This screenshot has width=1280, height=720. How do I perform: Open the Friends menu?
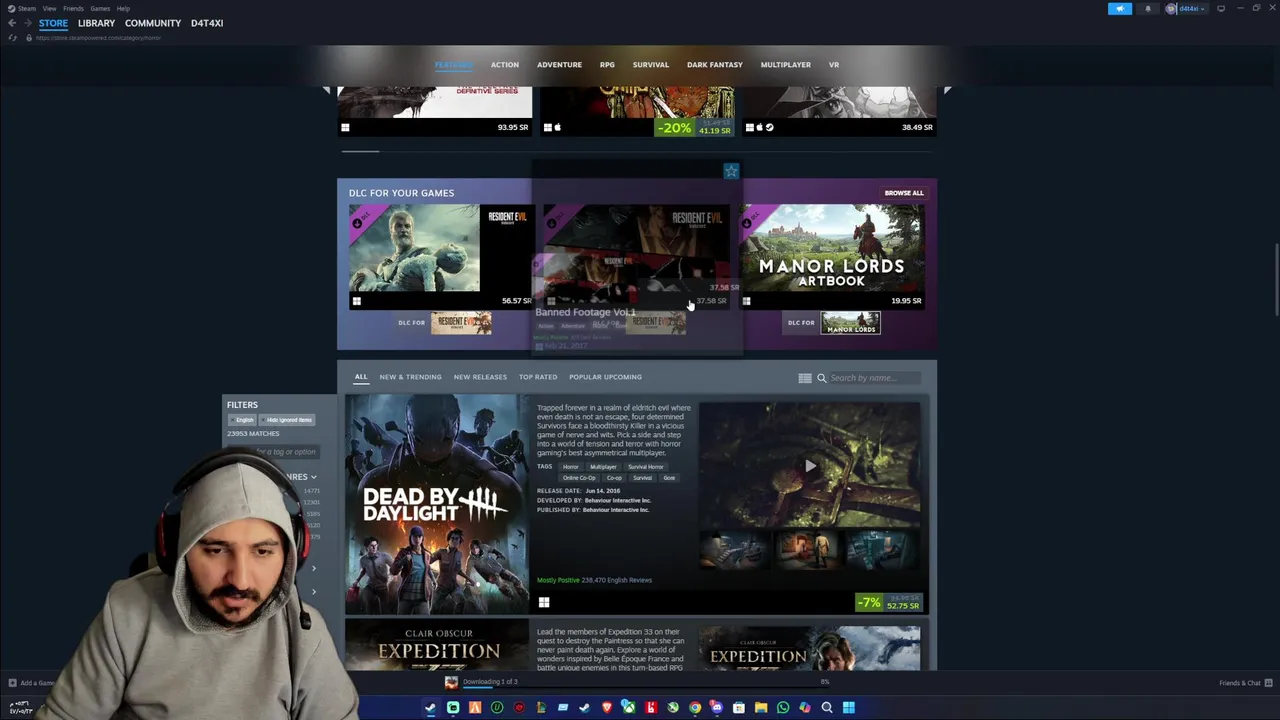click(x=73, y=8)
